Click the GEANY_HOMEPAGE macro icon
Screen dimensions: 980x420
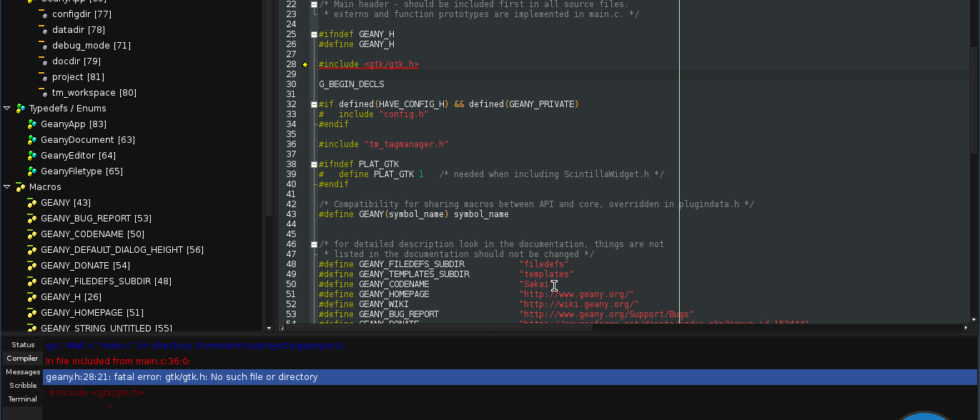32,313
